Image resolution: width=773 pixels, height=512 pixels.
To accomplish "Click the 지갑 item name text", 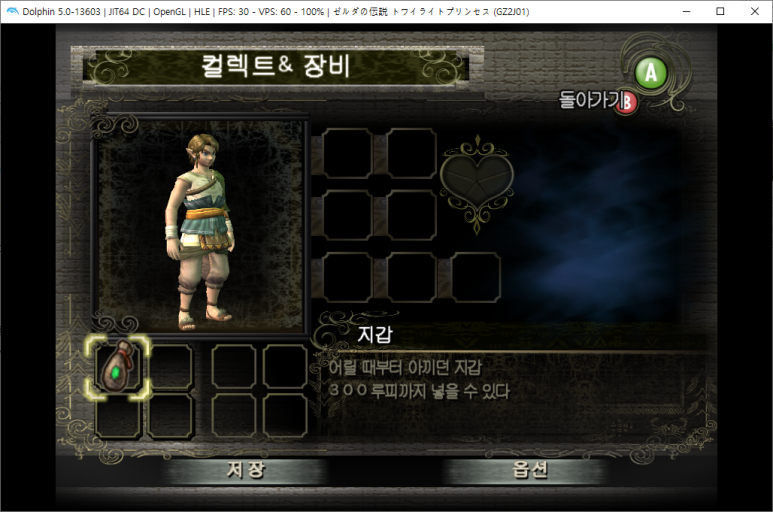I will (x=375, y=335).
